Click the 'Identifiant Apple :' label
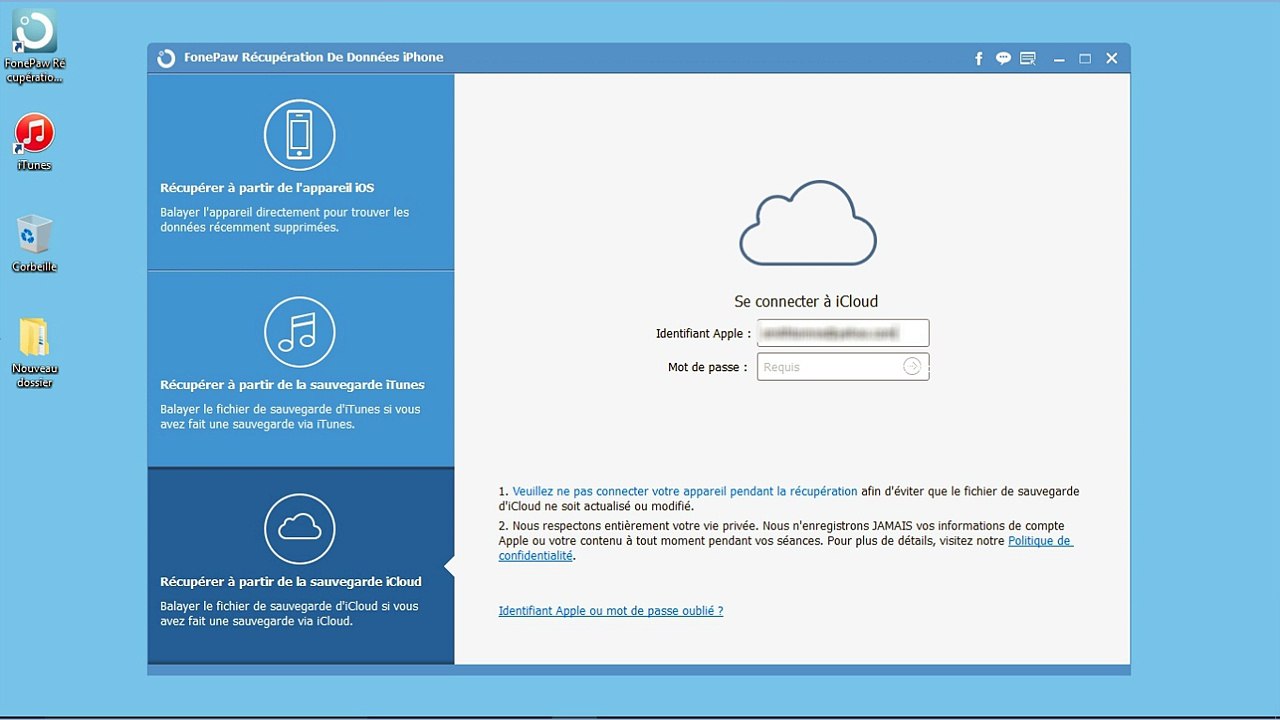 pos(704,333)
